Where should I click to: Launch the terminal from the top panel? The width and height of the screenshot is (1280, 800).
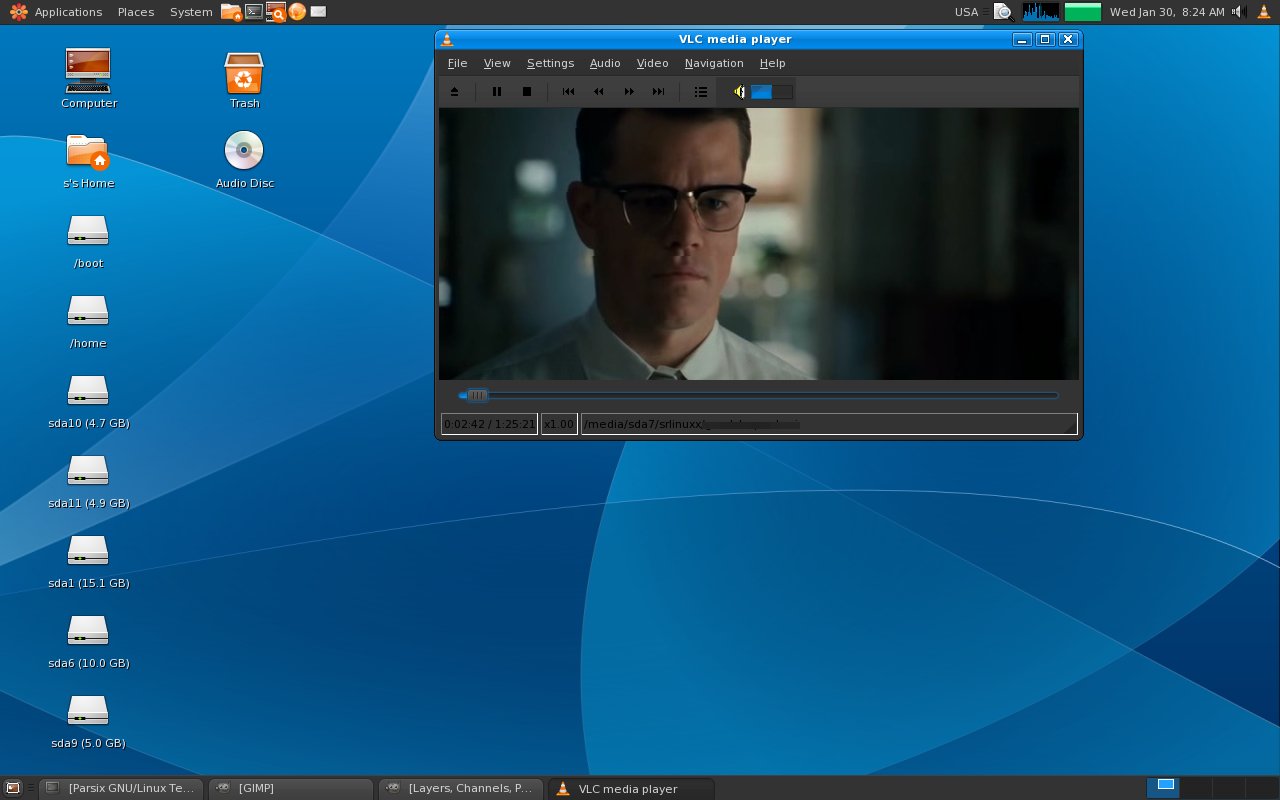pos(254,12)
